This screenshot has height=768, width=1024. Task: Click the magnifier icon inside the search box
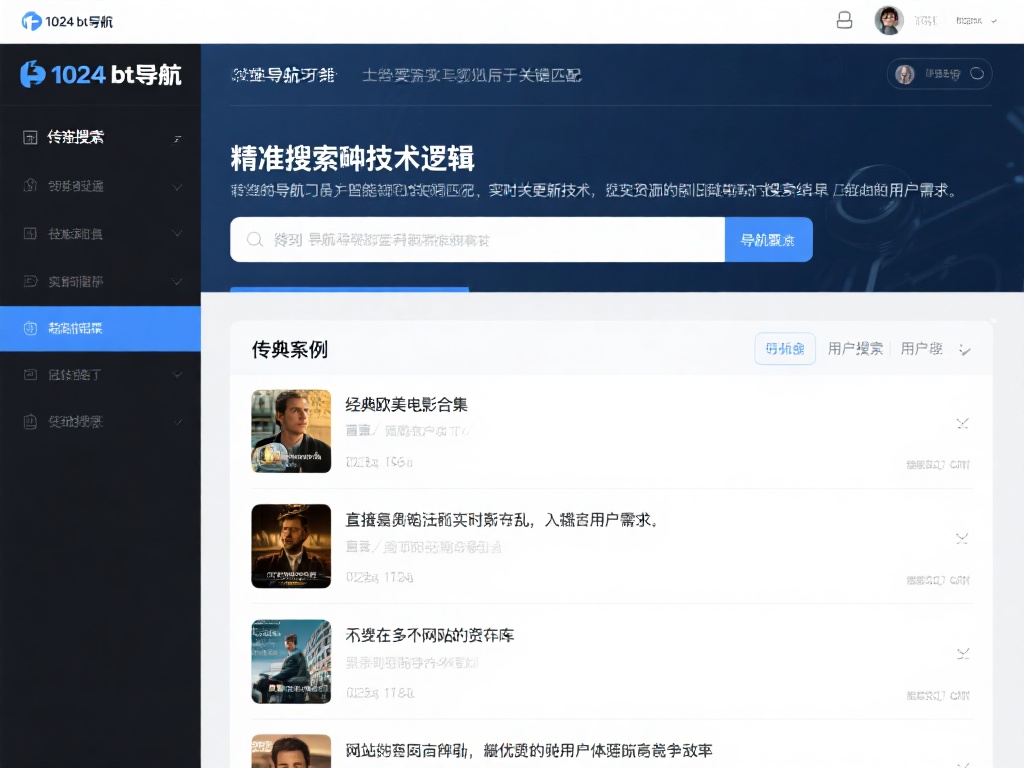click(x=255, y=240)
